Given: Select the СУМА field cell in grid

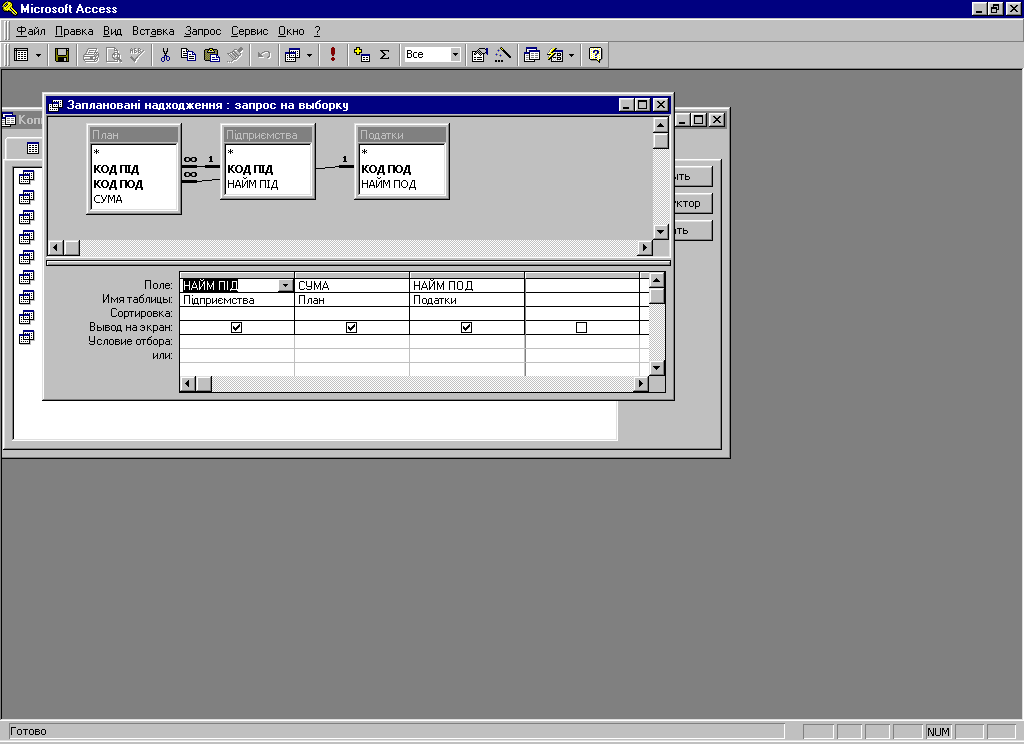Looking at the screenshot, I should point(352,285).
